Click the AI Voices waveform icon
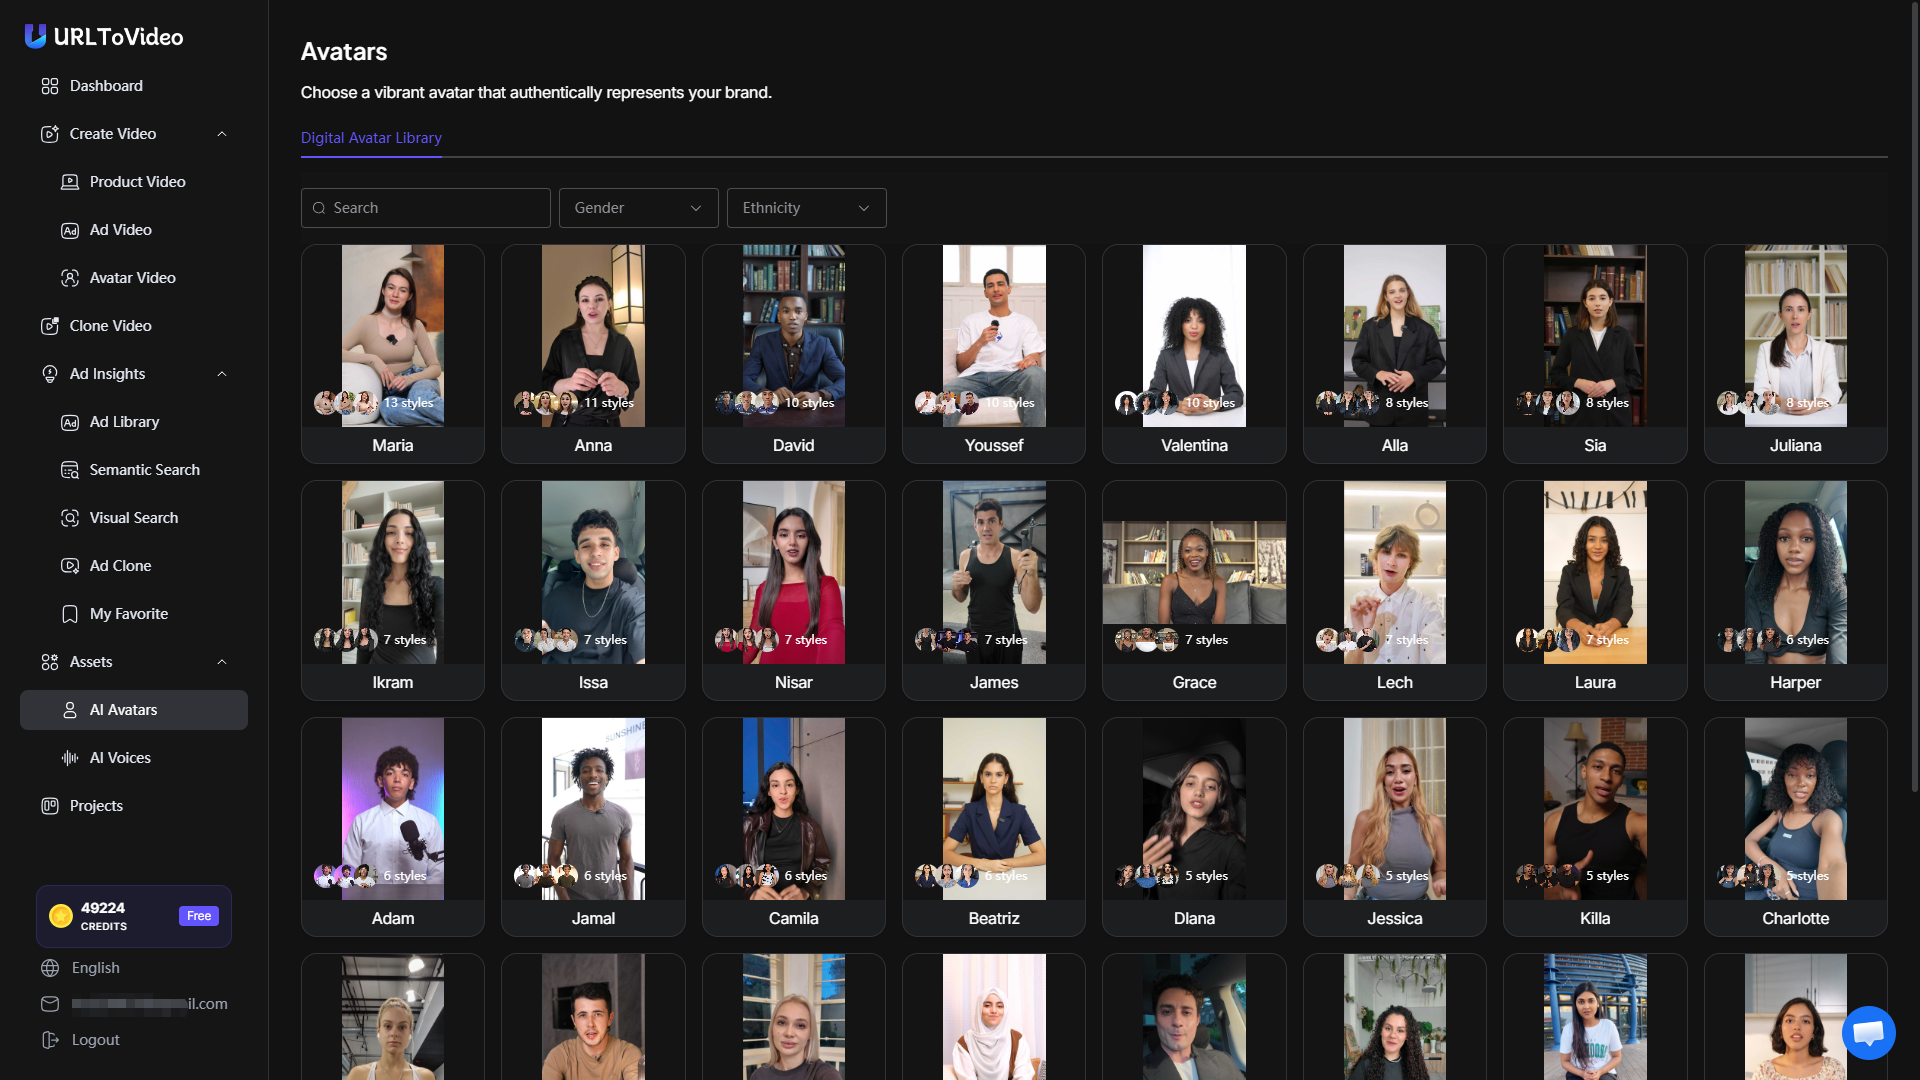The height and width of the screenshot is (1080, 1920). [70, 758]
